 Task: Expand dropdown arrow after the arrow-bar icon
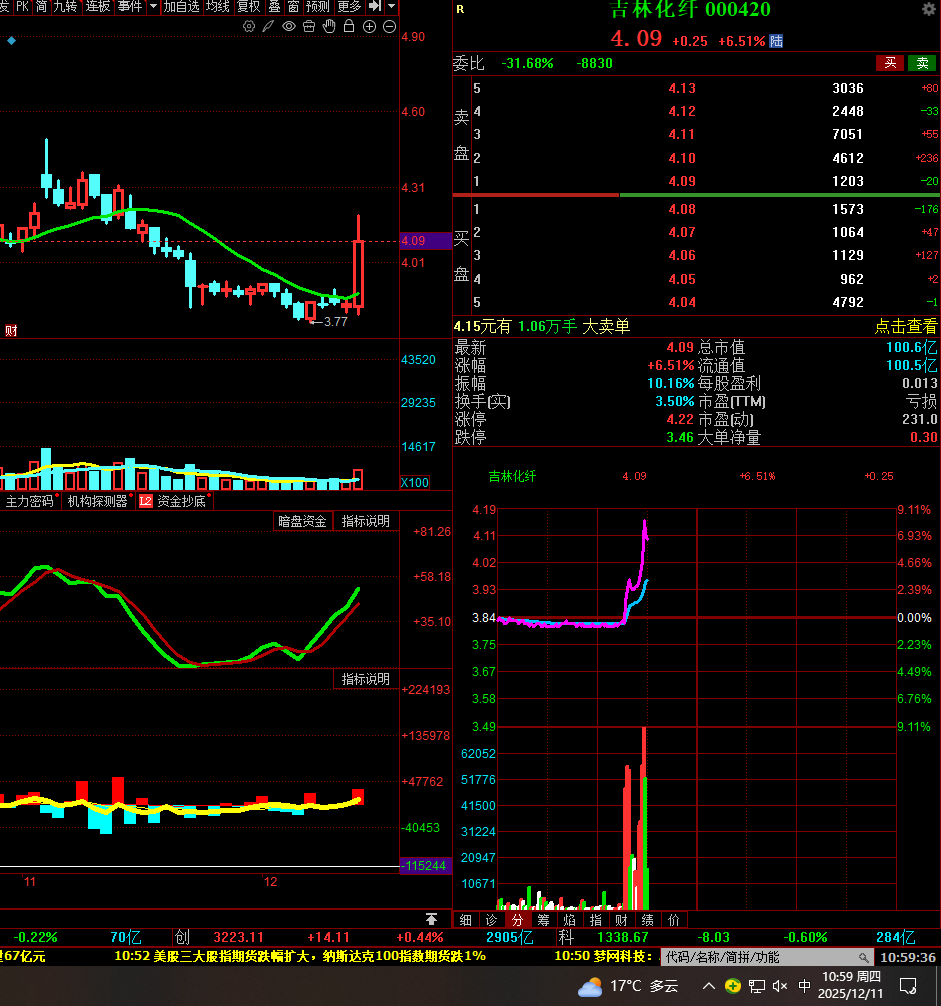(391, 6)
